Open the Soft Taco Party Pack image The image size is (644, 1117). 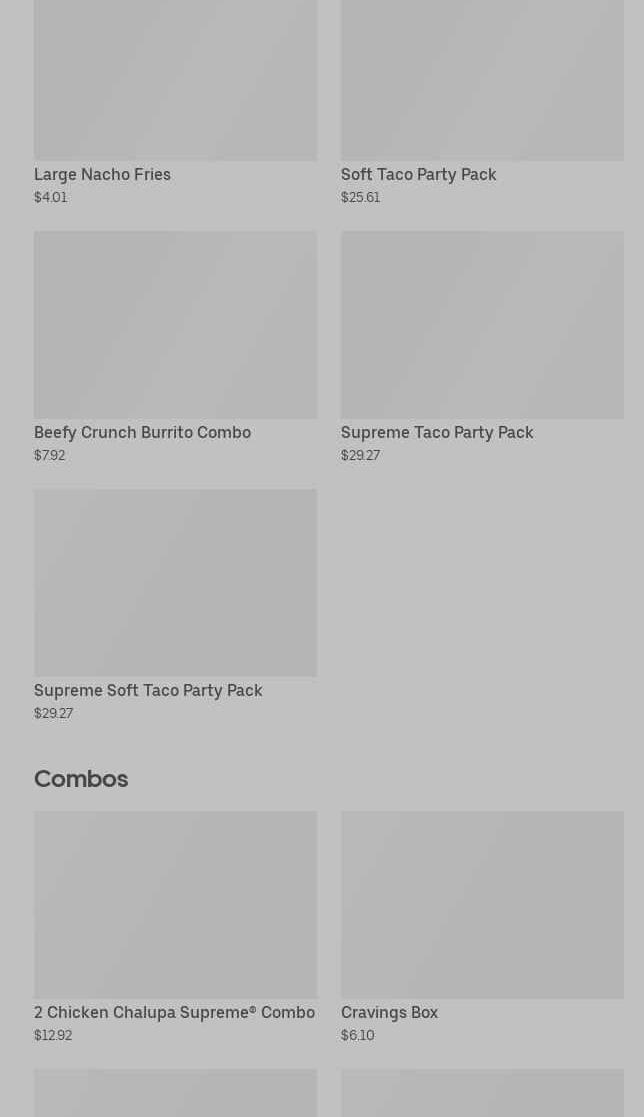coord(482,80)
